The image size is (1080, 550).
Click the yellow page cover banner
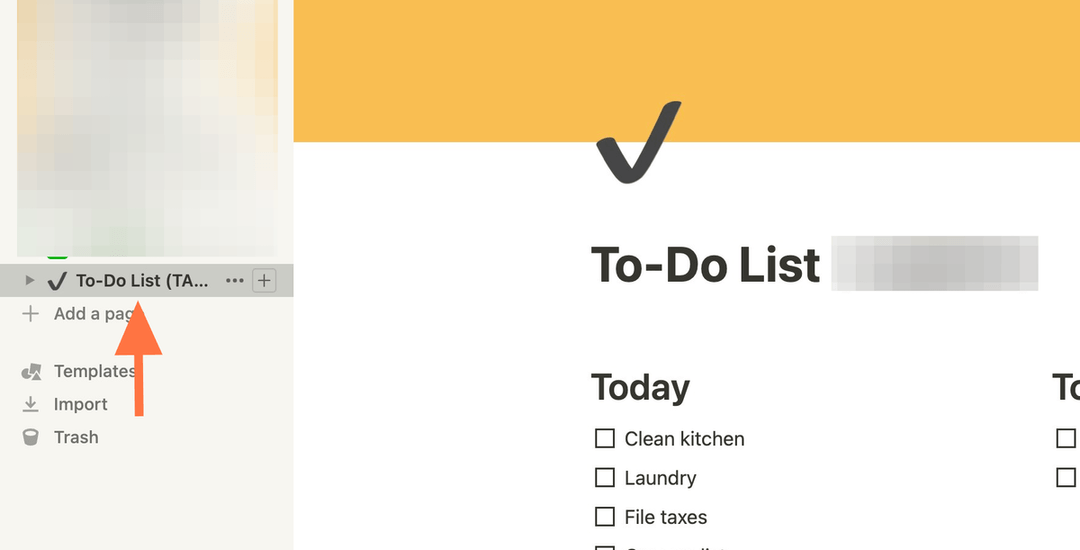pyautogui.click(x=687, y=70)
